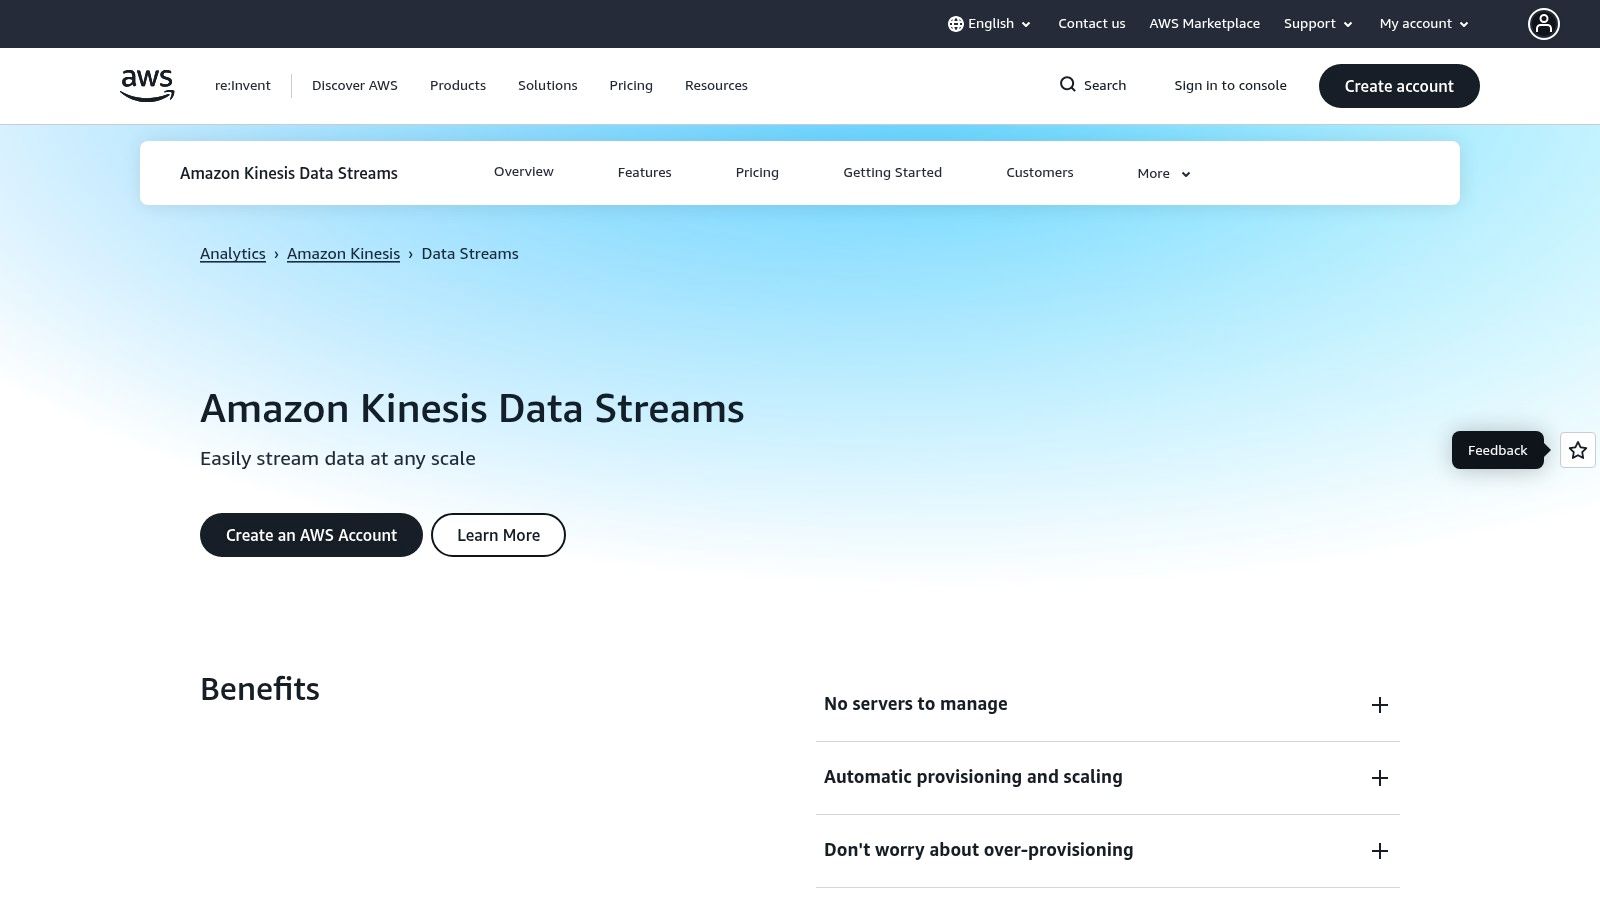
Task: Open the My account dropdown
Action: click(1422, 23)
